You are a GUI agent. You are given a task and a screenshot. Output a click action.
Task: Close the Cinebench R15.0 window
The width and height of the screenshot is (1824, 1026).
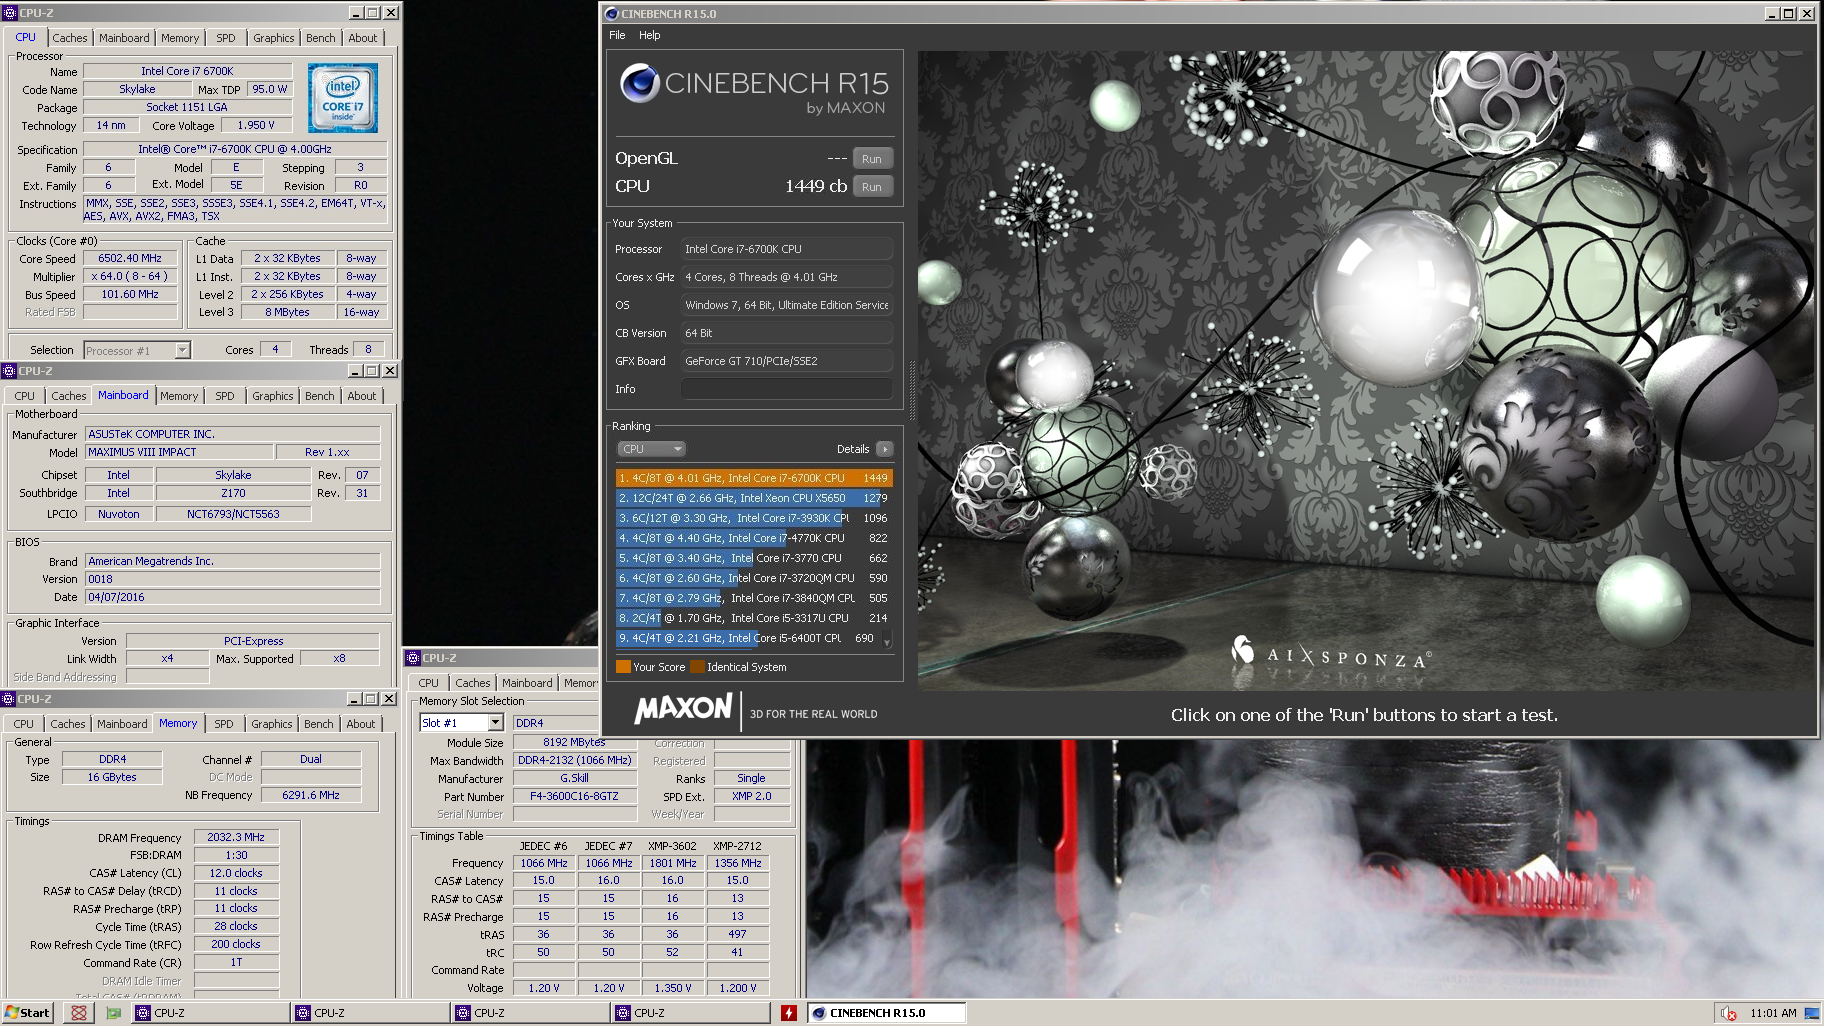point(1807,14)
